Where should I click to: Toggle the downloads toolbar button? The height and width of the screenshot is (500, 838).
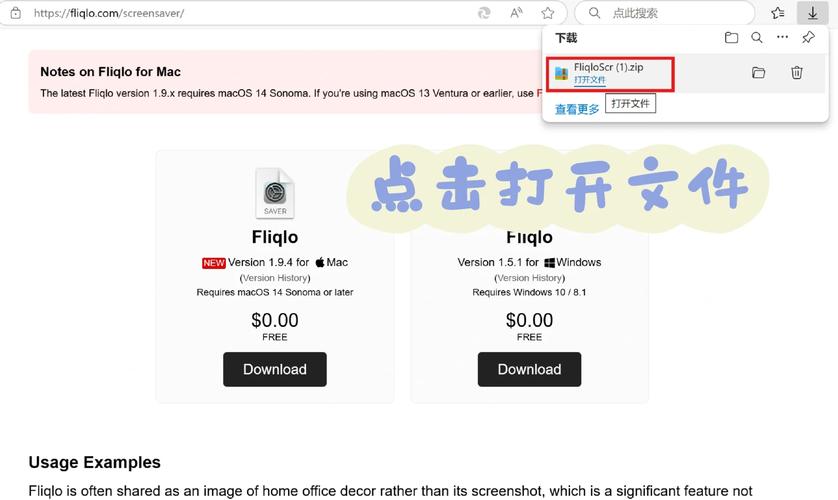coord(812,13)
